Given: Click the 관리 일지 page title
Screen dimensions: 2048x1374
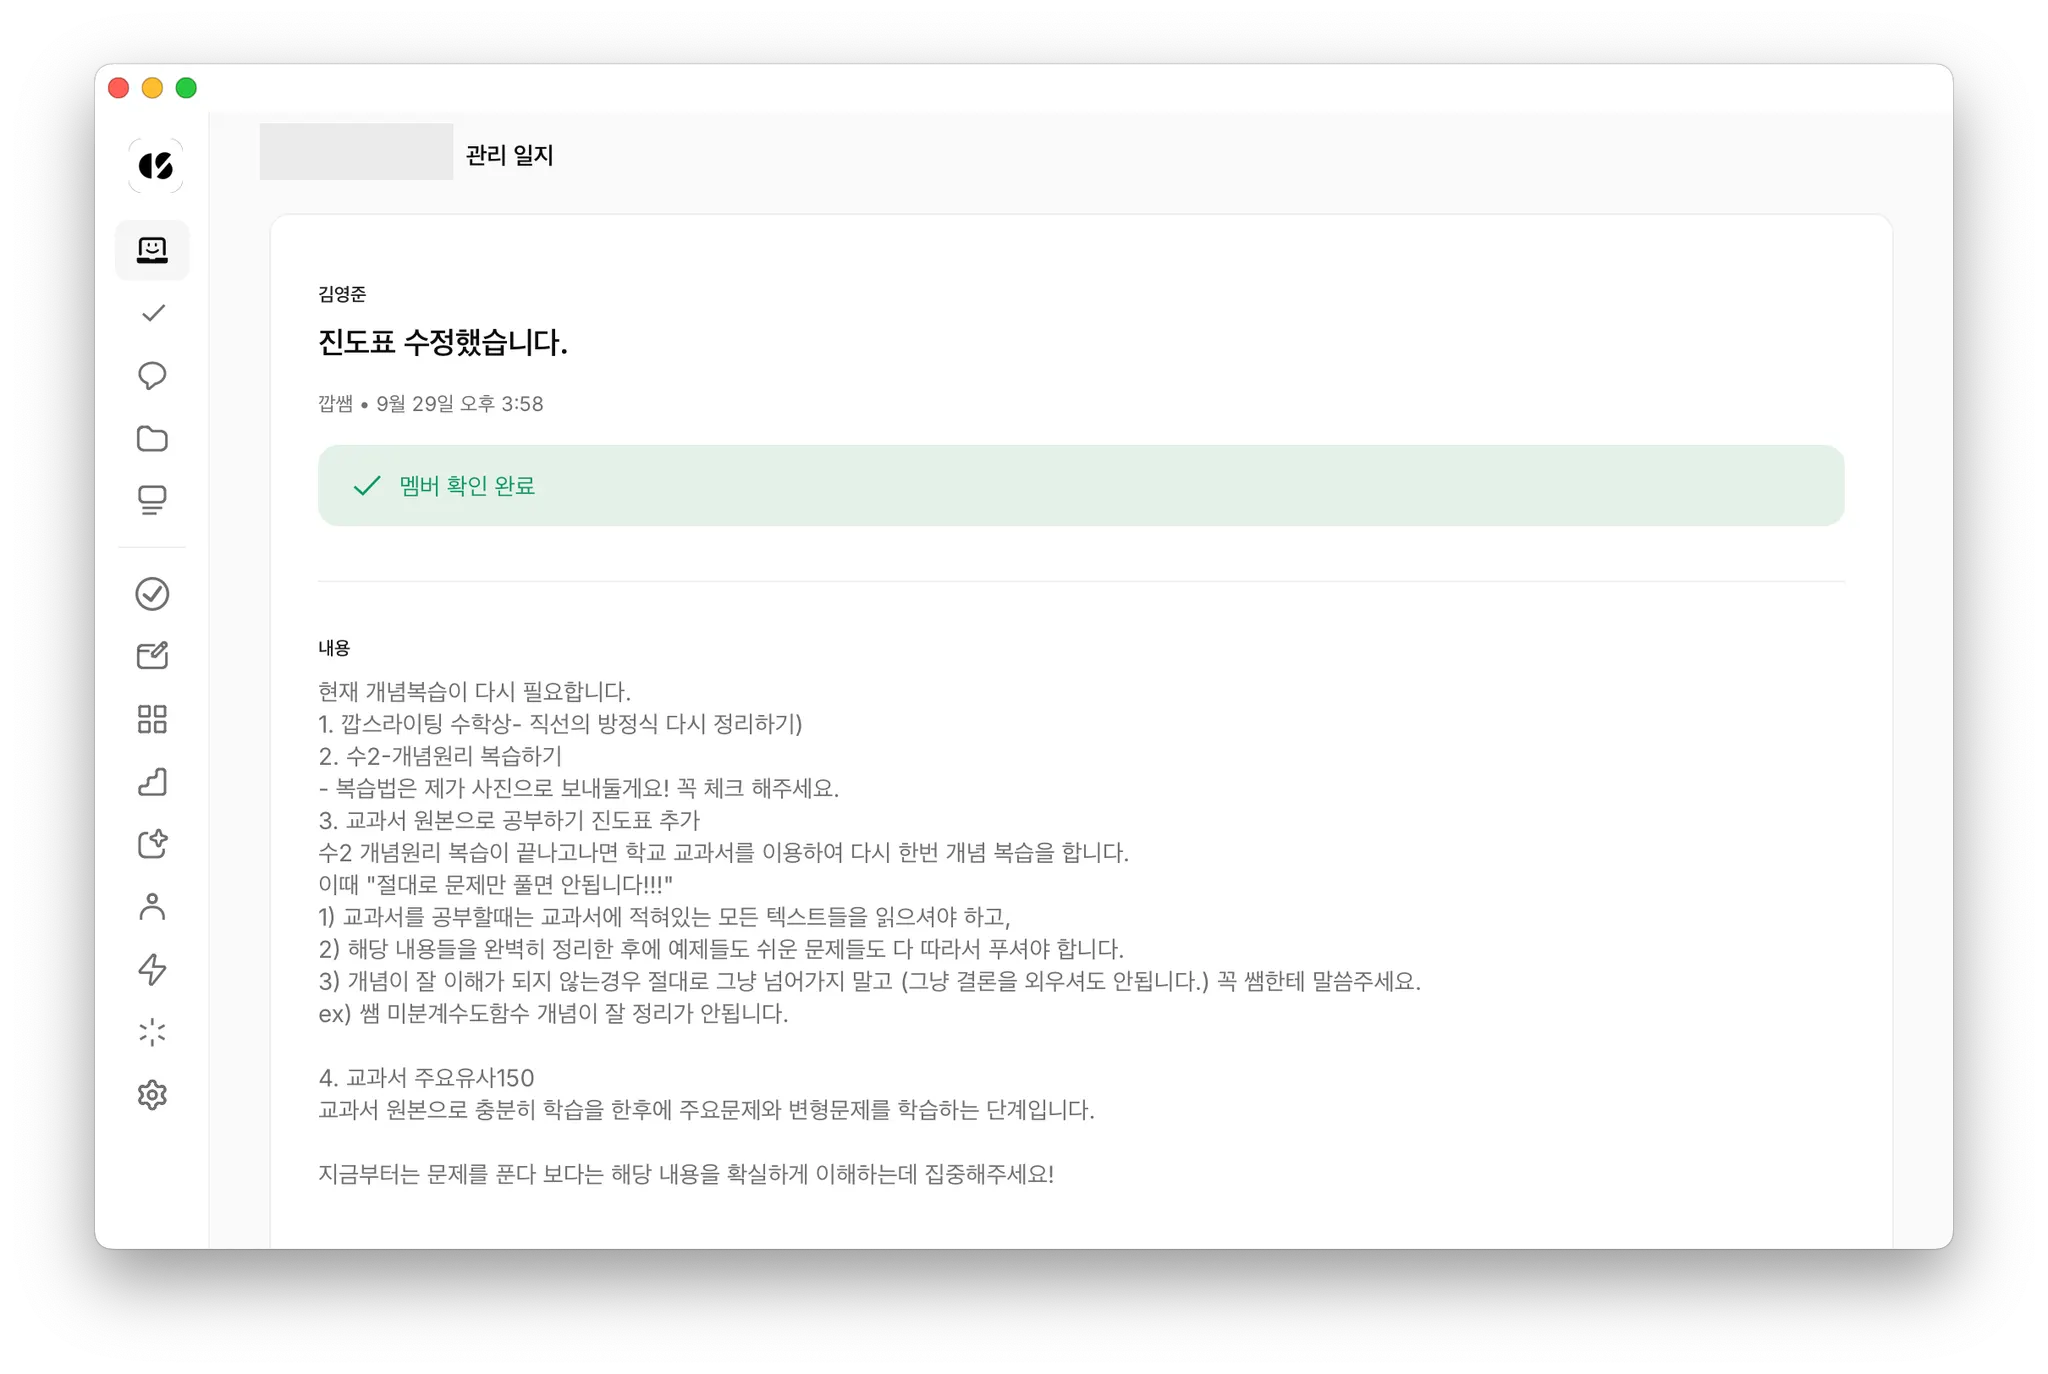Looking at the screenshot, I should [x=509, y=155].
